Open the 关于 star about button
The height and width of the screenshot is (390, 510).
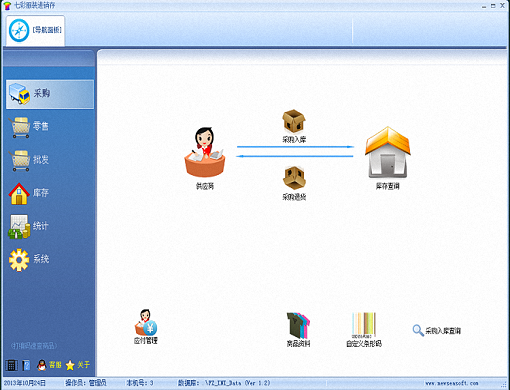click(78, 365)
